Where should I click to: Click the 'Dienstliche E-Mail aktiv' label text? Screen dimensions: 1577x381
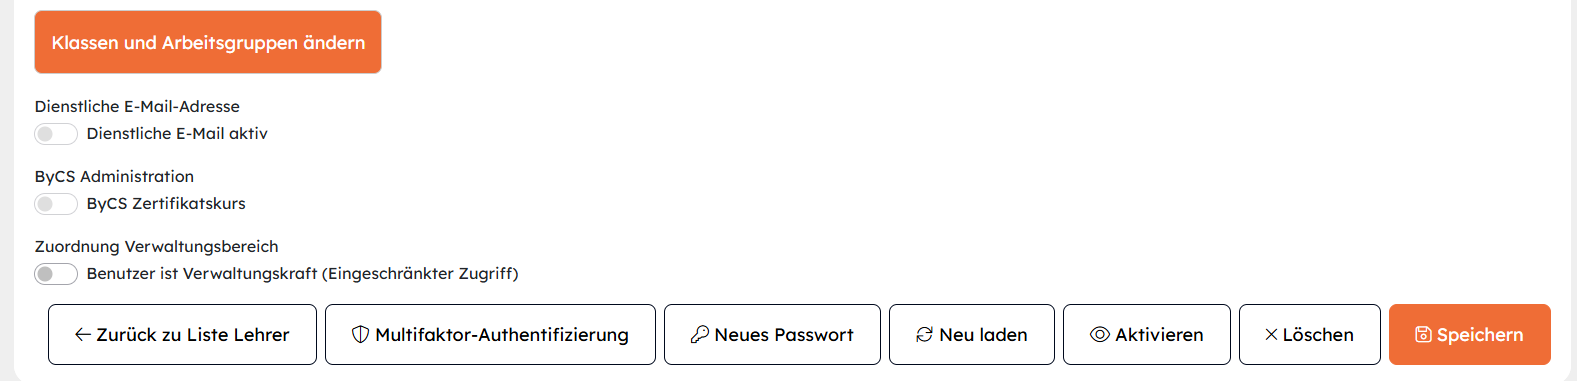tap(177, 134)
